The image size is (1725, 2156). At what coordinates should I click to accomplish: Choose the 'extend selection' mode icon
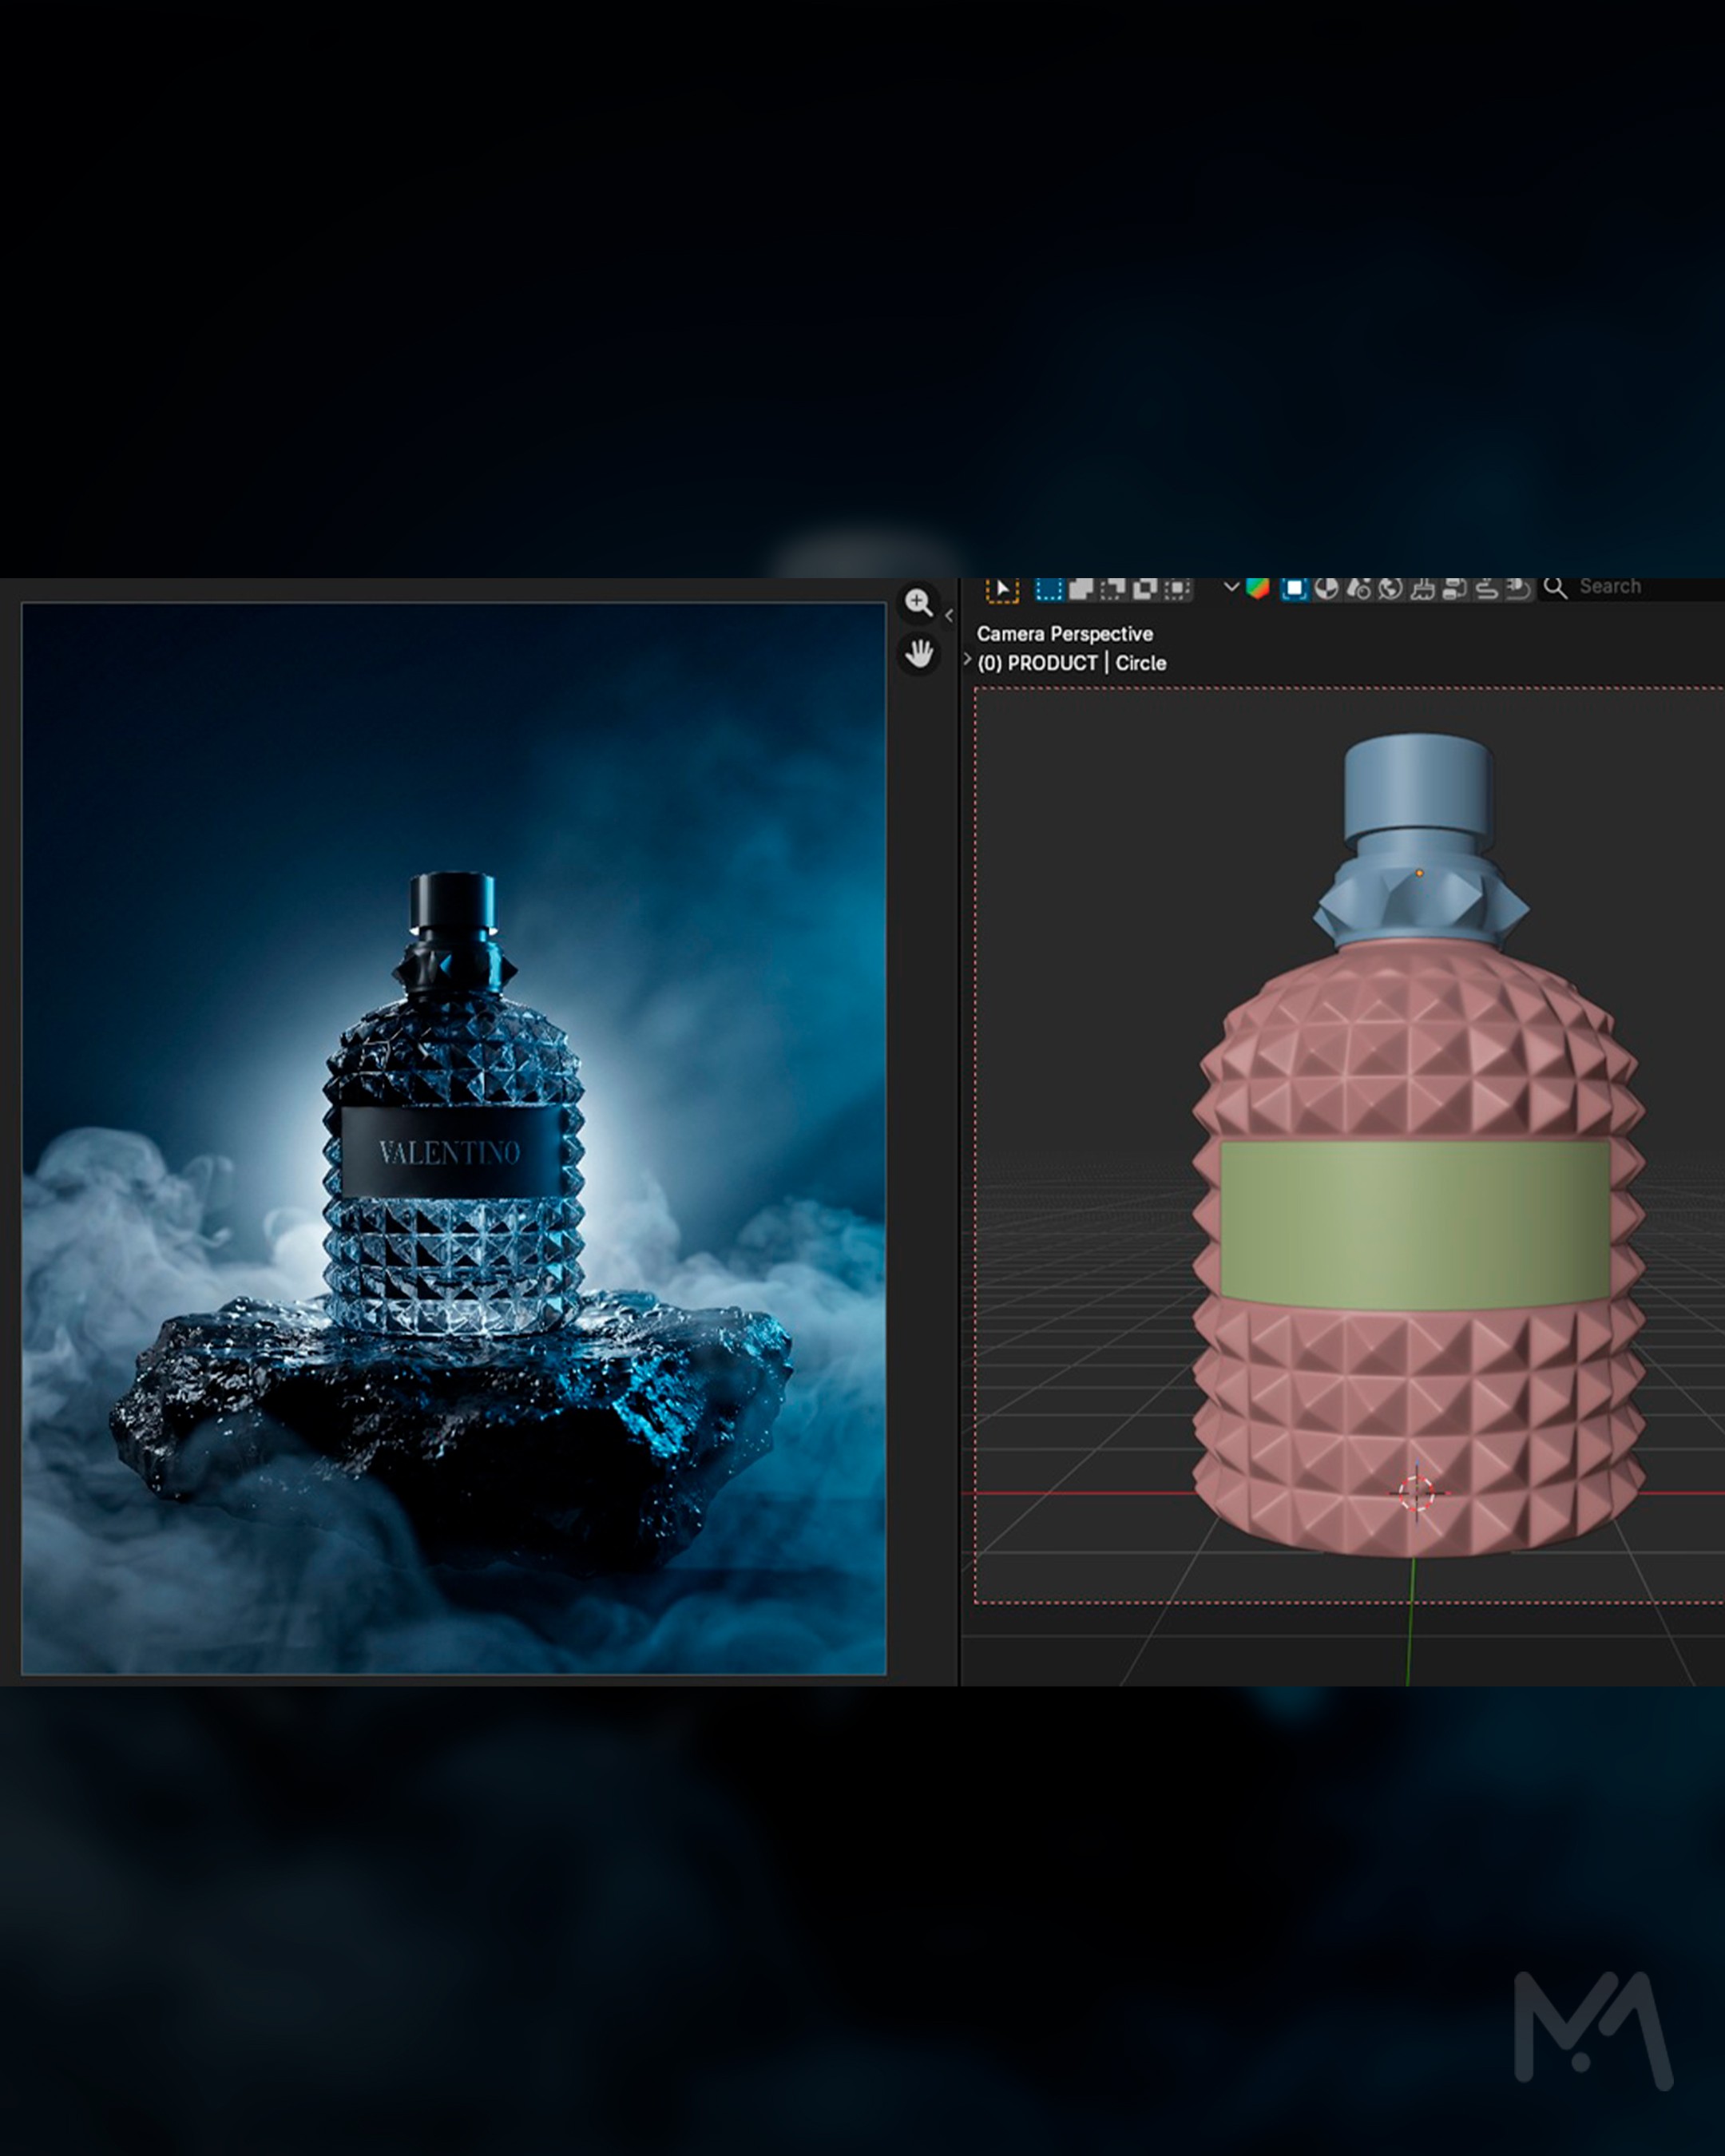pyautogui.click(x=1081, y=589)
